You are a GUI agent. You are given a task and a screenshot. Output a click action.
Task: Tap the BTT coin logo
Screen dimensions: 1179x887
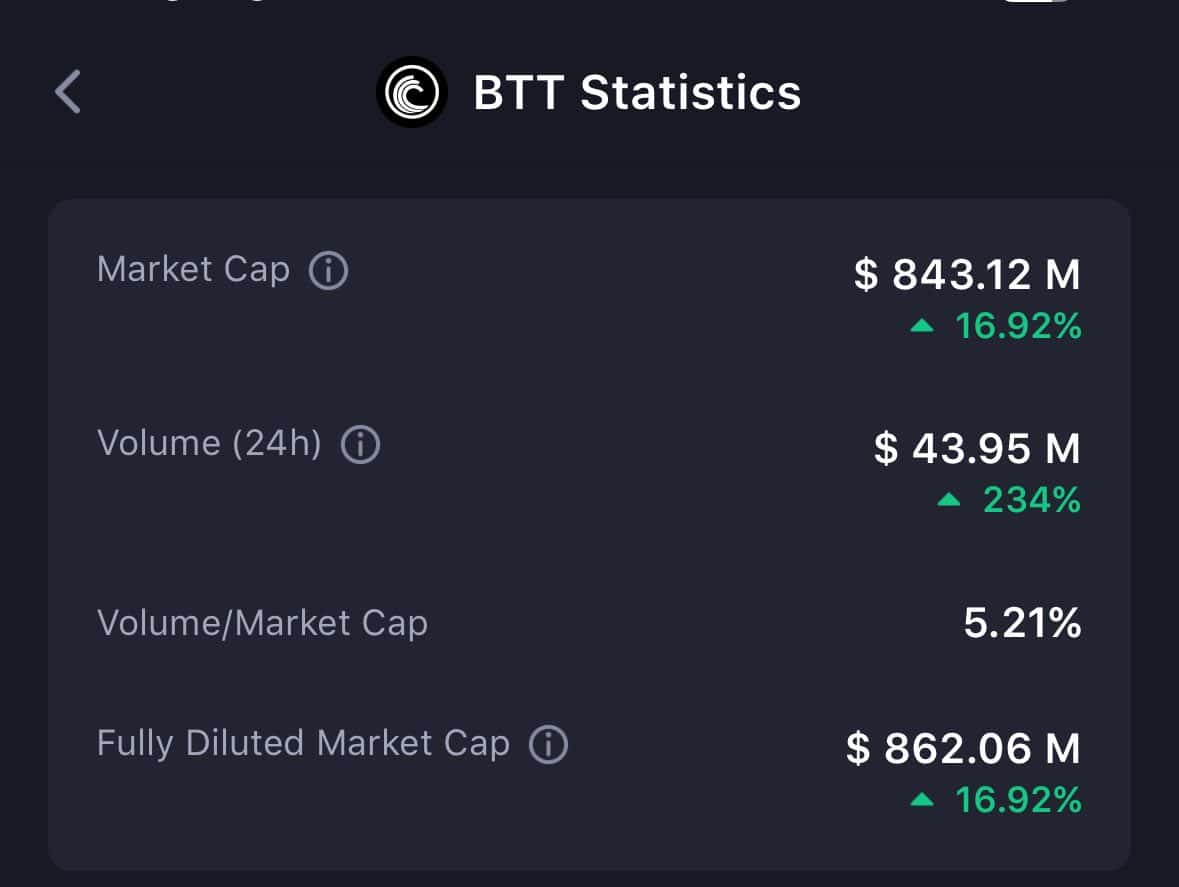pyautogui.click(x=412, y=92)
